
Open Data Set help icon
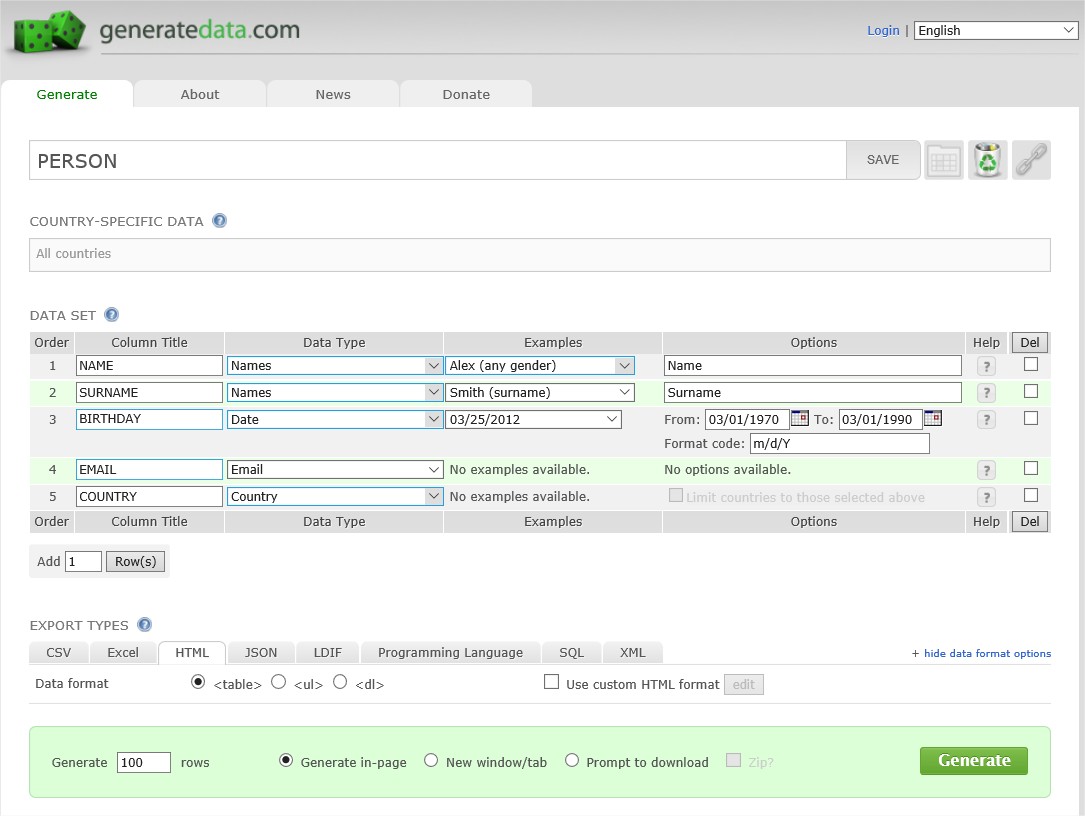click(111, 315)
